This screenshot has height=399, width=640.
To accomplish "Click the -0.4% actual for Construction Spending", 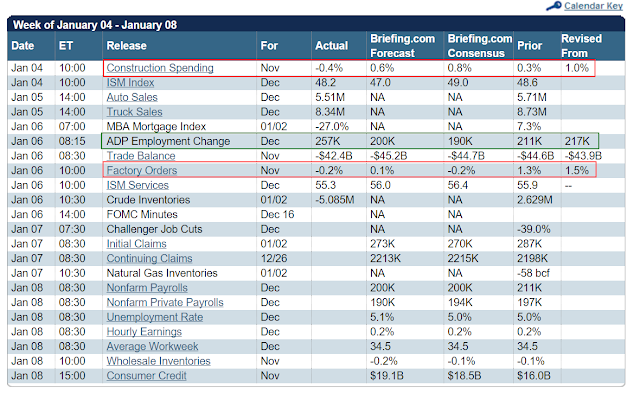I will [329, 68].
